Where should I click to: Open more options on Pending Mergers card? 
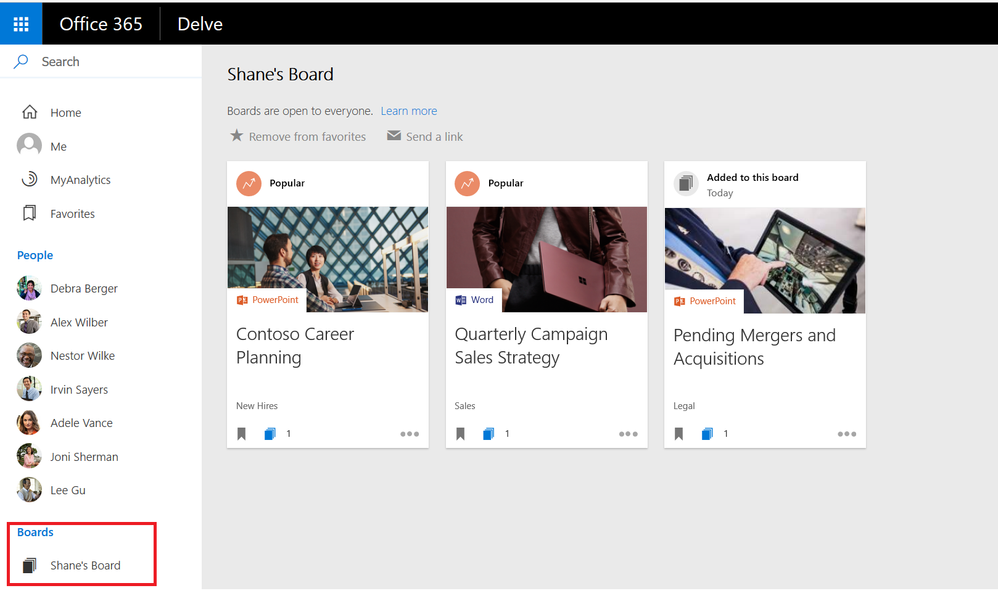pyautogui.click(x=847, y=434)
